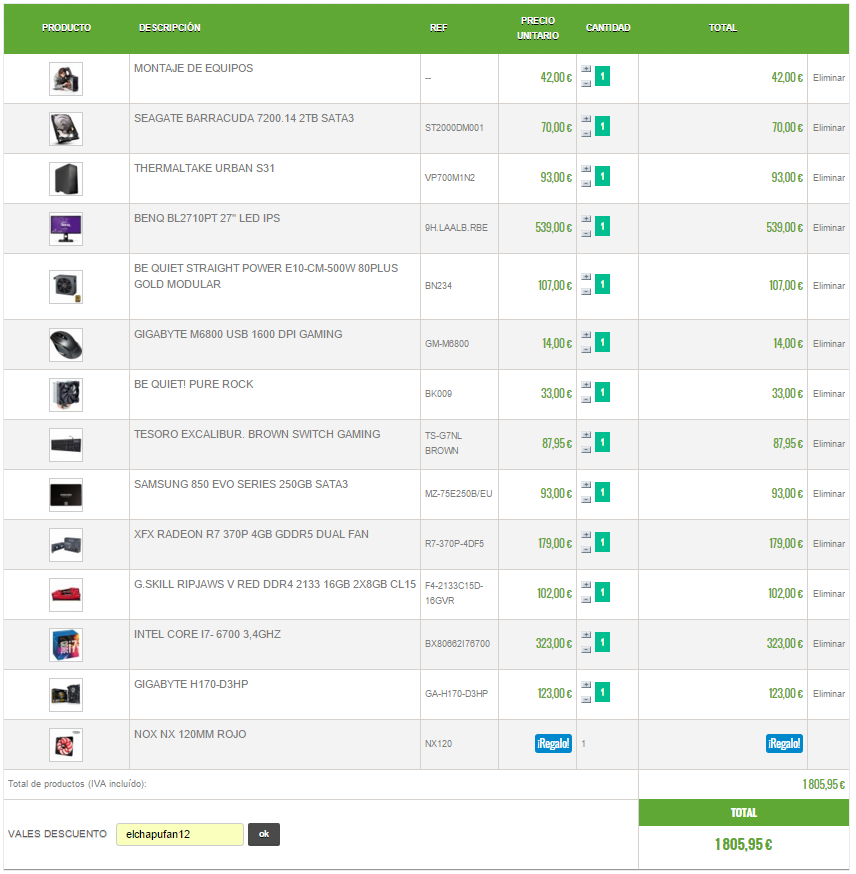Open SAMSUNG 850 EVO SERIES description link
The width and height of the screenshot is (856, 874).
[241, 484]
